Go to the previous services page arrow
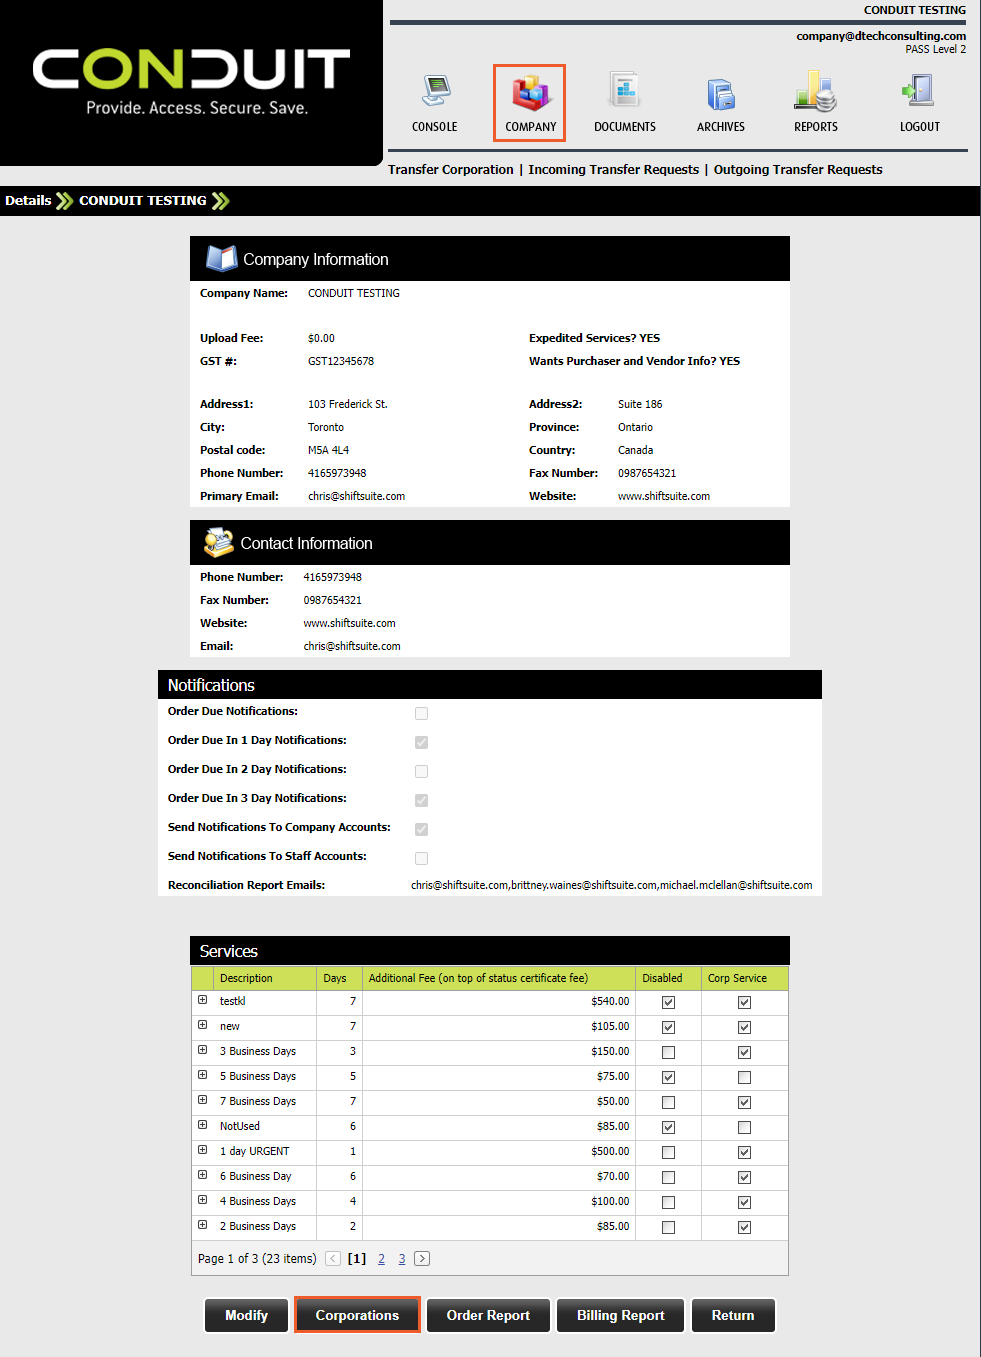This screenshot has height=1357, width=981. [333, 1259]
